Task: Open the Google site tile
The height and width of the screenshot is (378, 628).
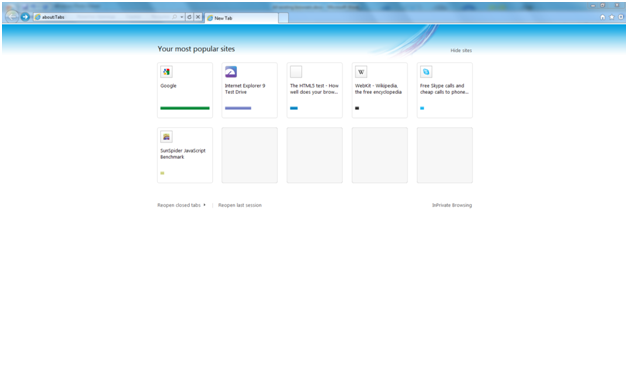Action: (185, 90)
